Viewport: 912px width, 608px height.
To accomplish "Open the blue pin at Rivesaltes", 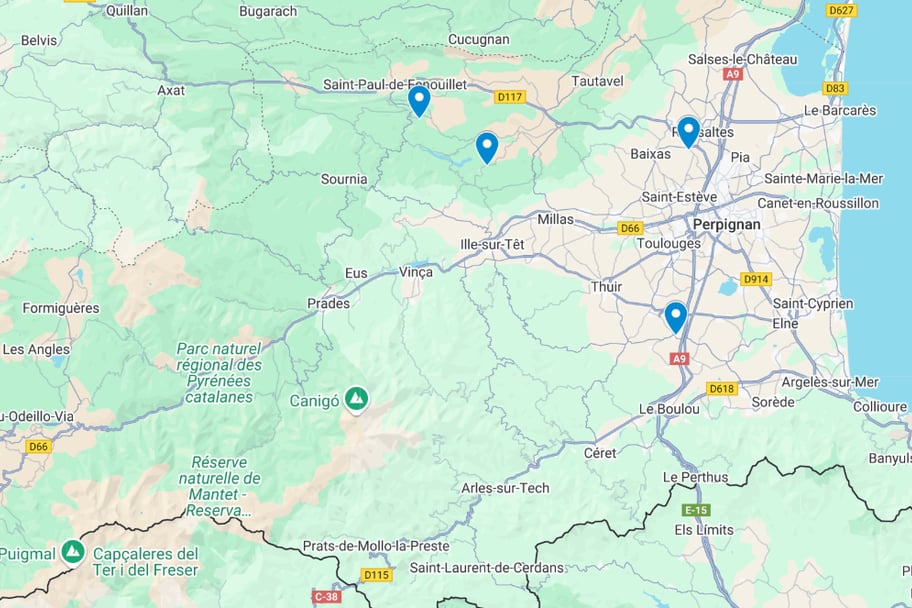I will (688, 132).
